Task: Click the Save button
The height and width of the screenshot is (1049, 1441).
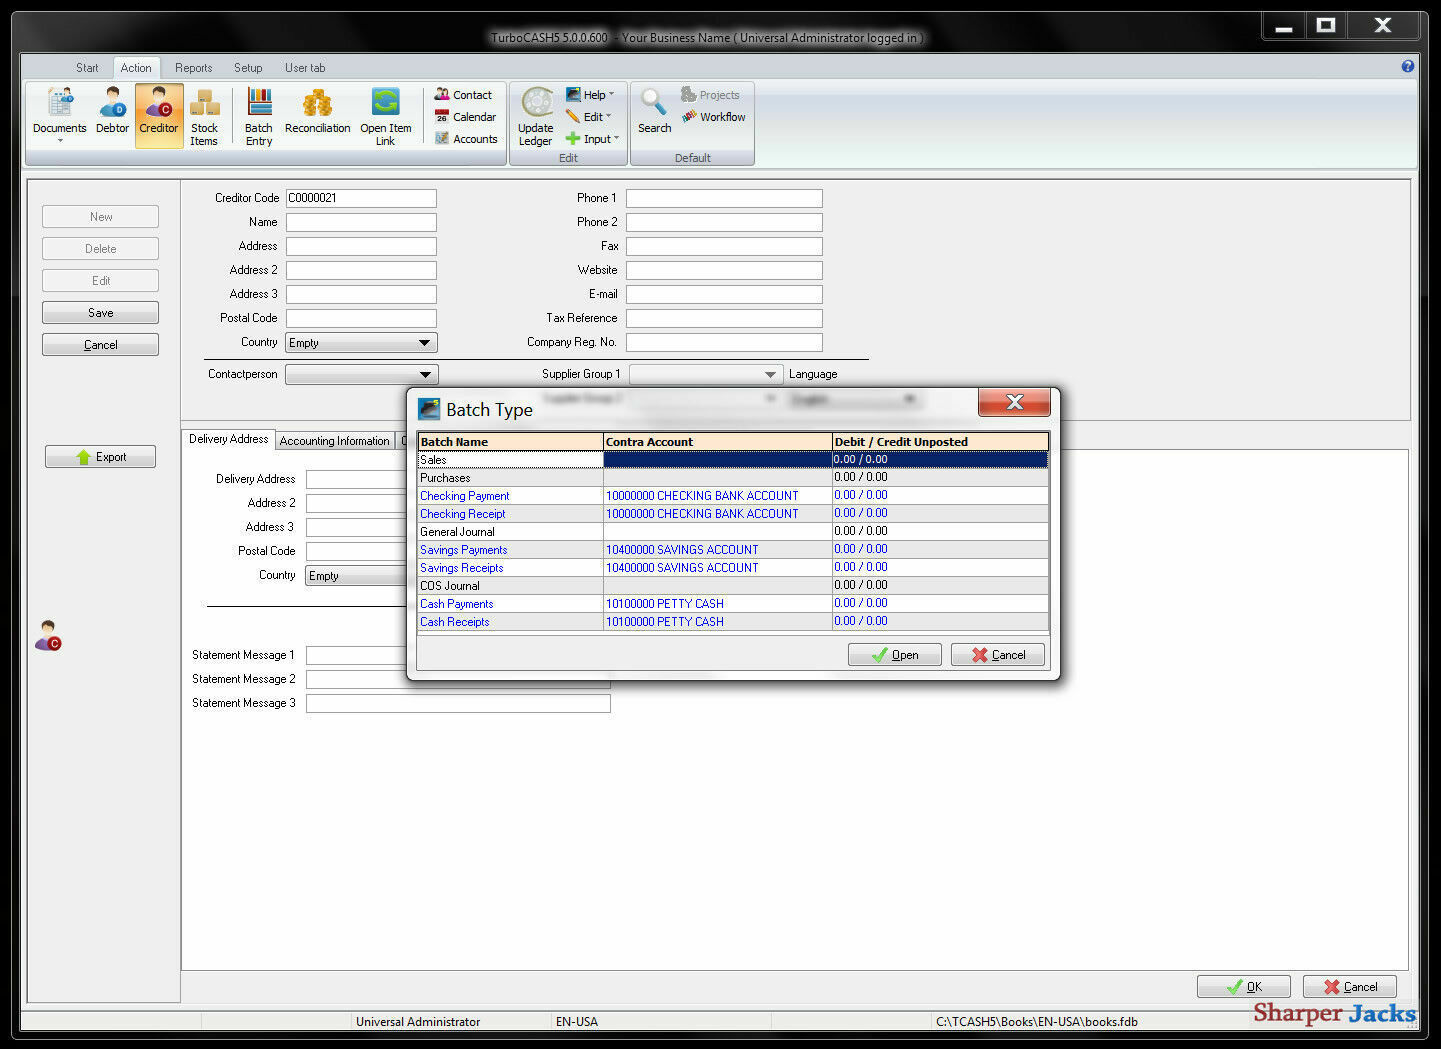Action: 100,313
